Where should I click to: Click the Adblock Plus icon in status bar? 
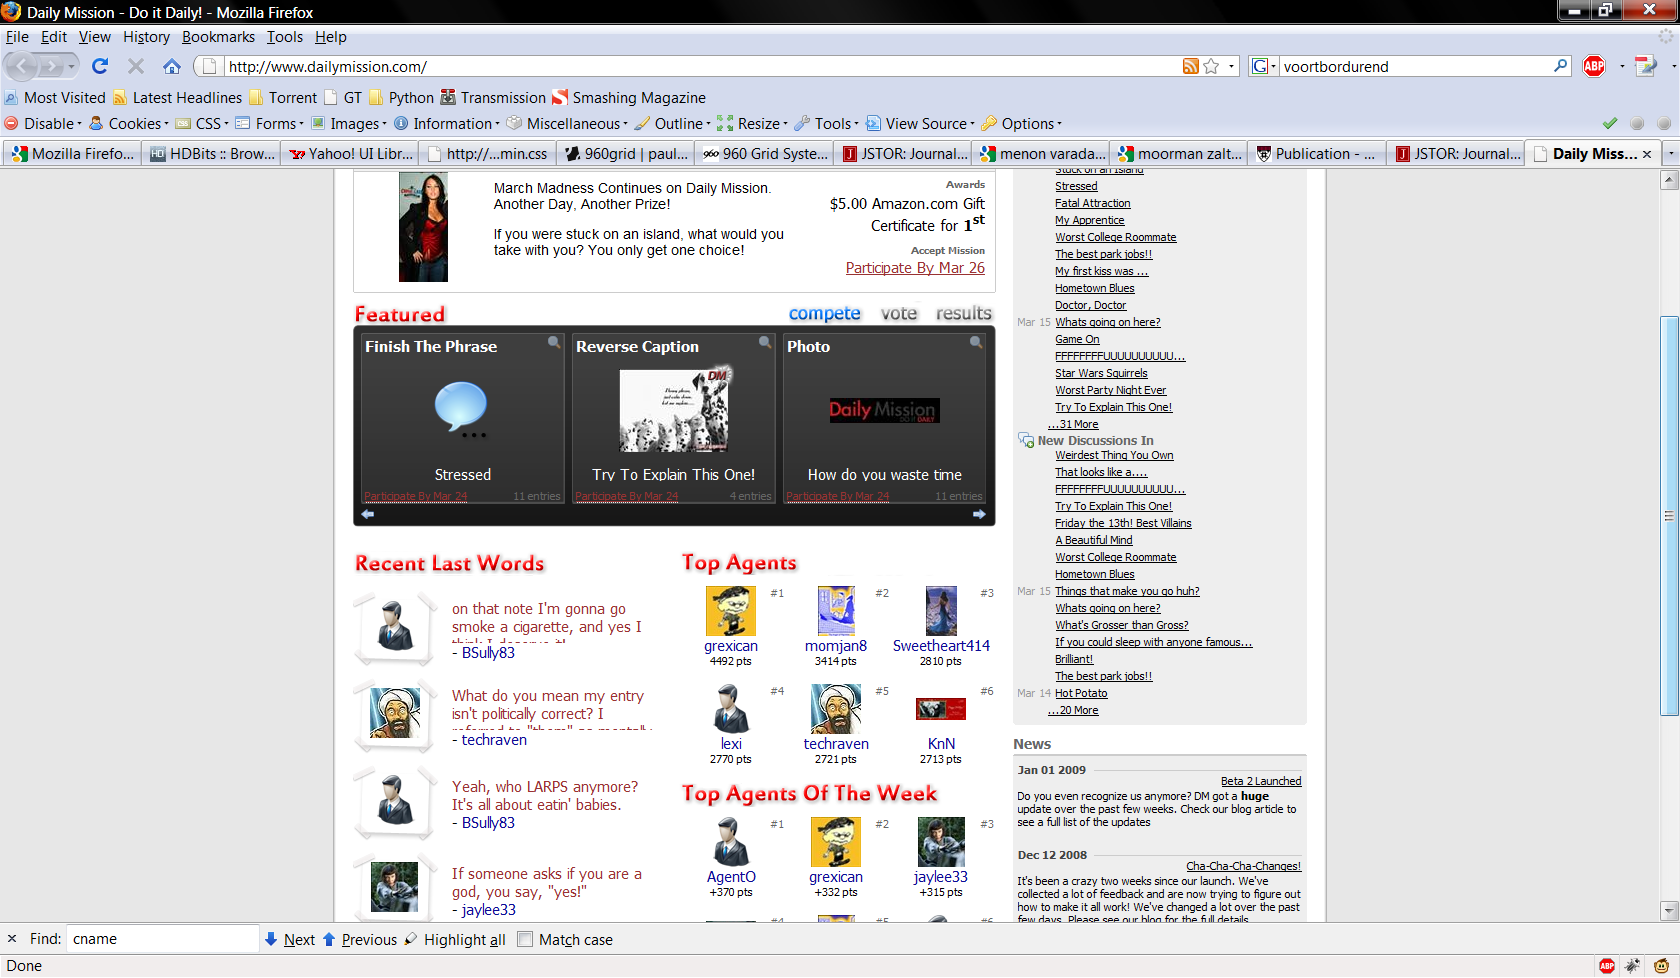click(x=1607, y=966)
